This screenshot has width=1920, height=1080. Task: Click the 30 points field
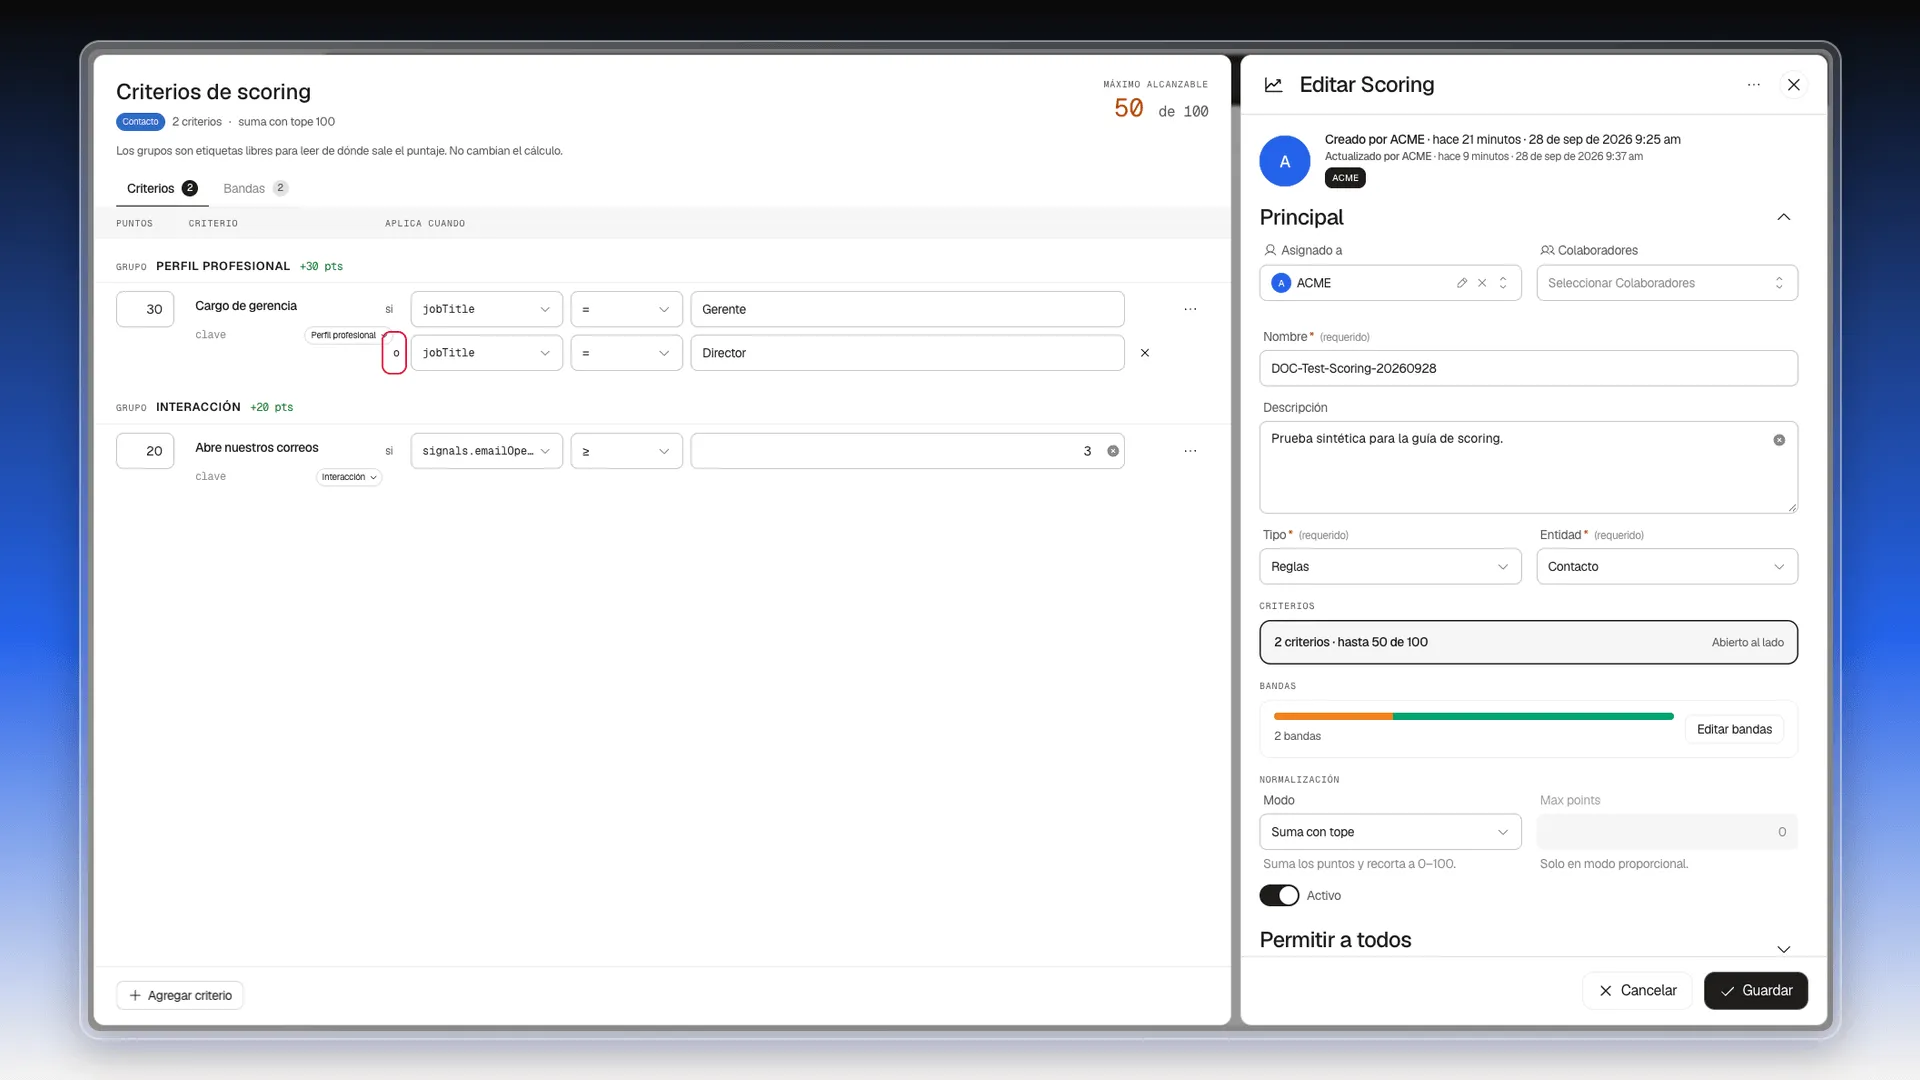pyautogui.click(x=145, y=309)
